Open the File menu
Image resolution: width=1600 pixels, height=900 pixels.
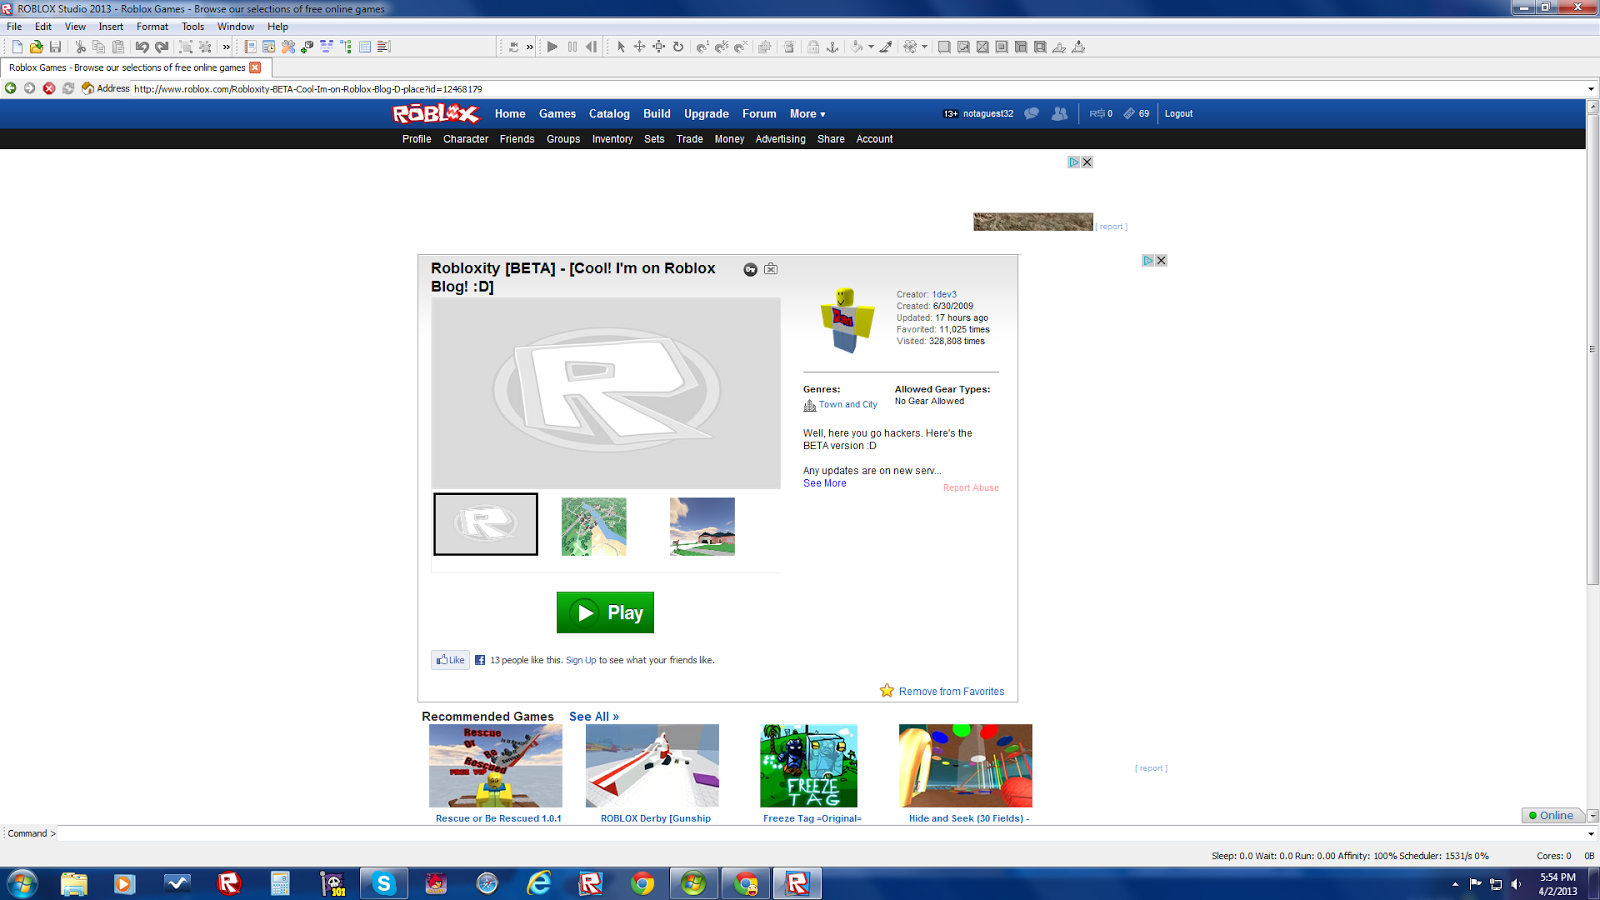click(x=14, y=27)
